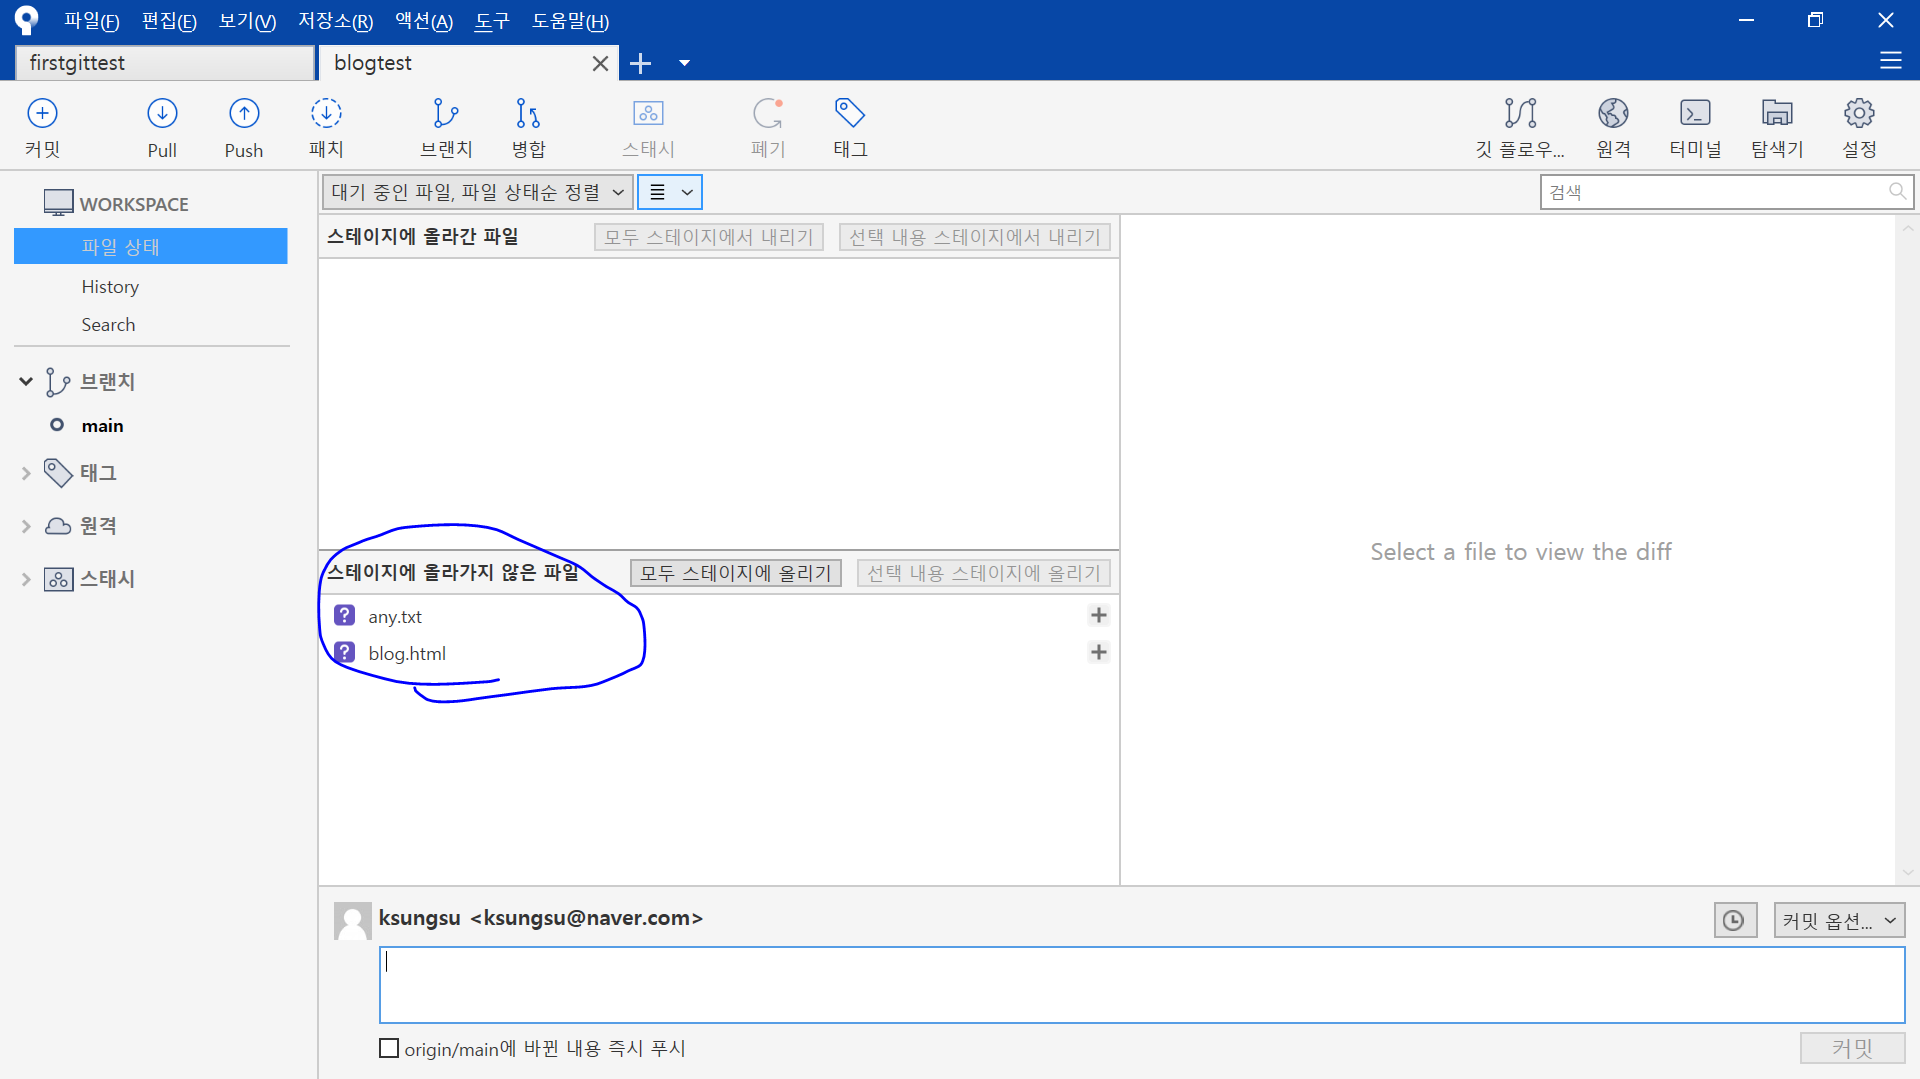Open the Terminal (터미널) toolbar icon
The height and width of the screenshot is (1079, 1920).
pos(1695,127)
